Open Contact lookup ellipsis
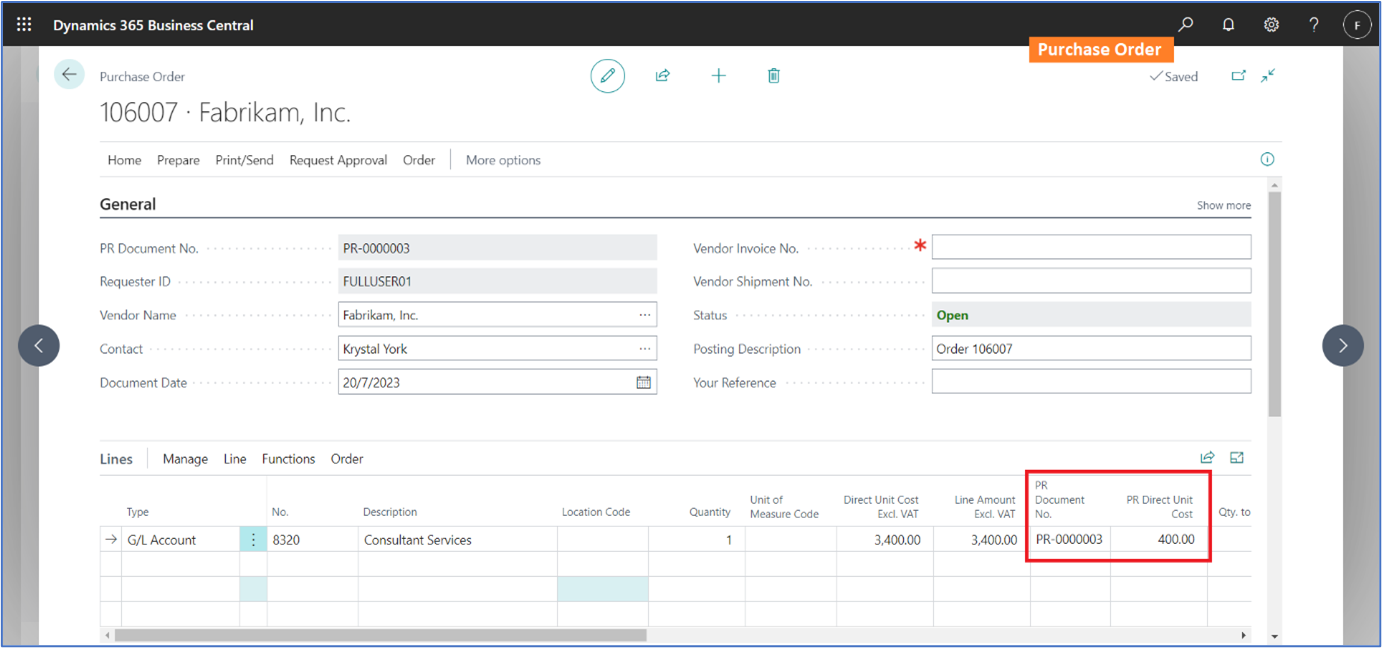The image size is (1382, 648). point(645,349)
